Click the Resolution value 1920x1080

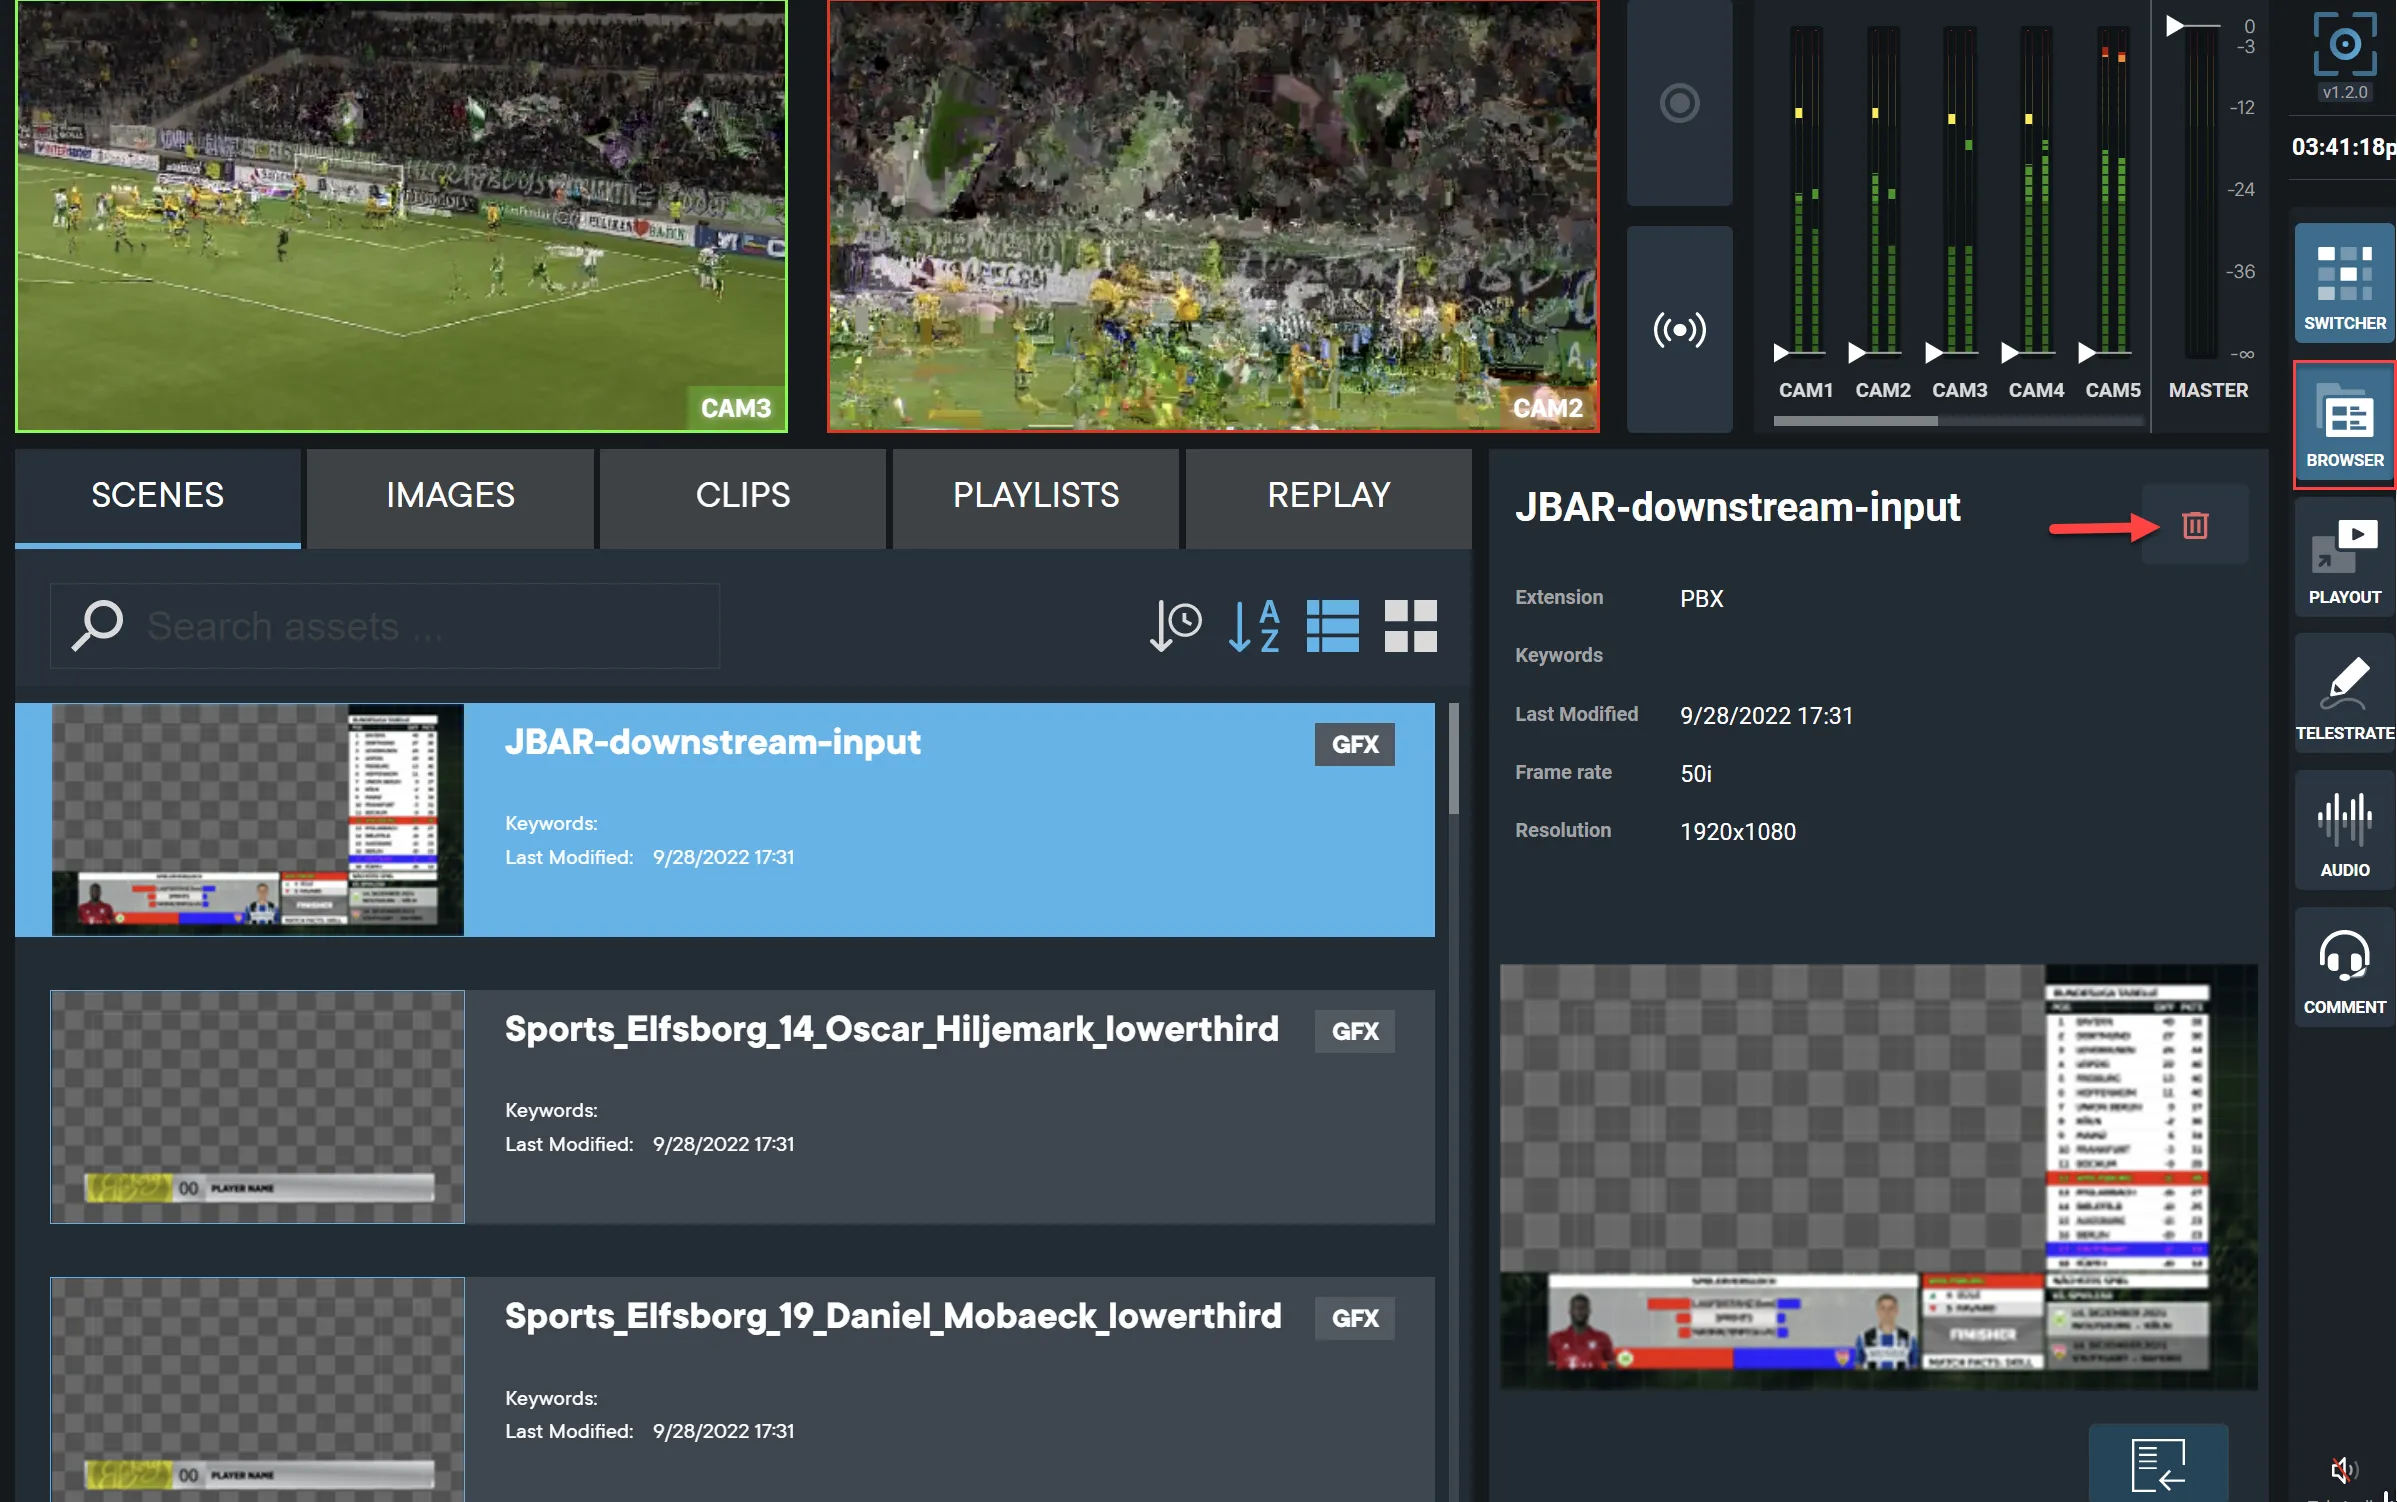1738,832
